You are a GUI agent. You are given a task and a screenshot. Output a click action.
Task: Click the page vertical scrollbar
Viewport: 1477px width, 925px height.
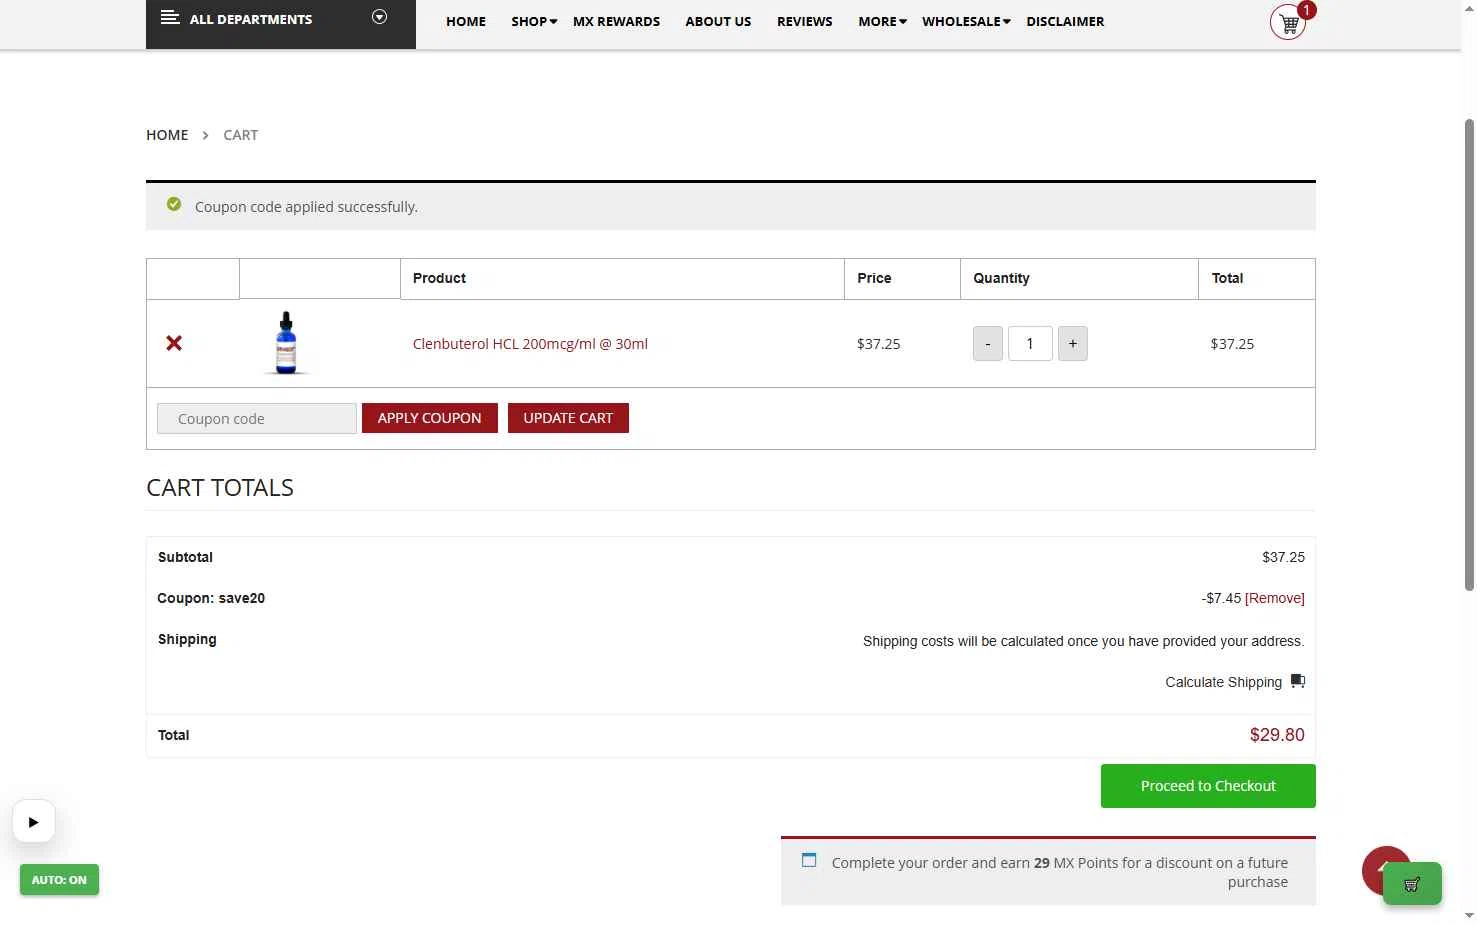point(1469,355)
